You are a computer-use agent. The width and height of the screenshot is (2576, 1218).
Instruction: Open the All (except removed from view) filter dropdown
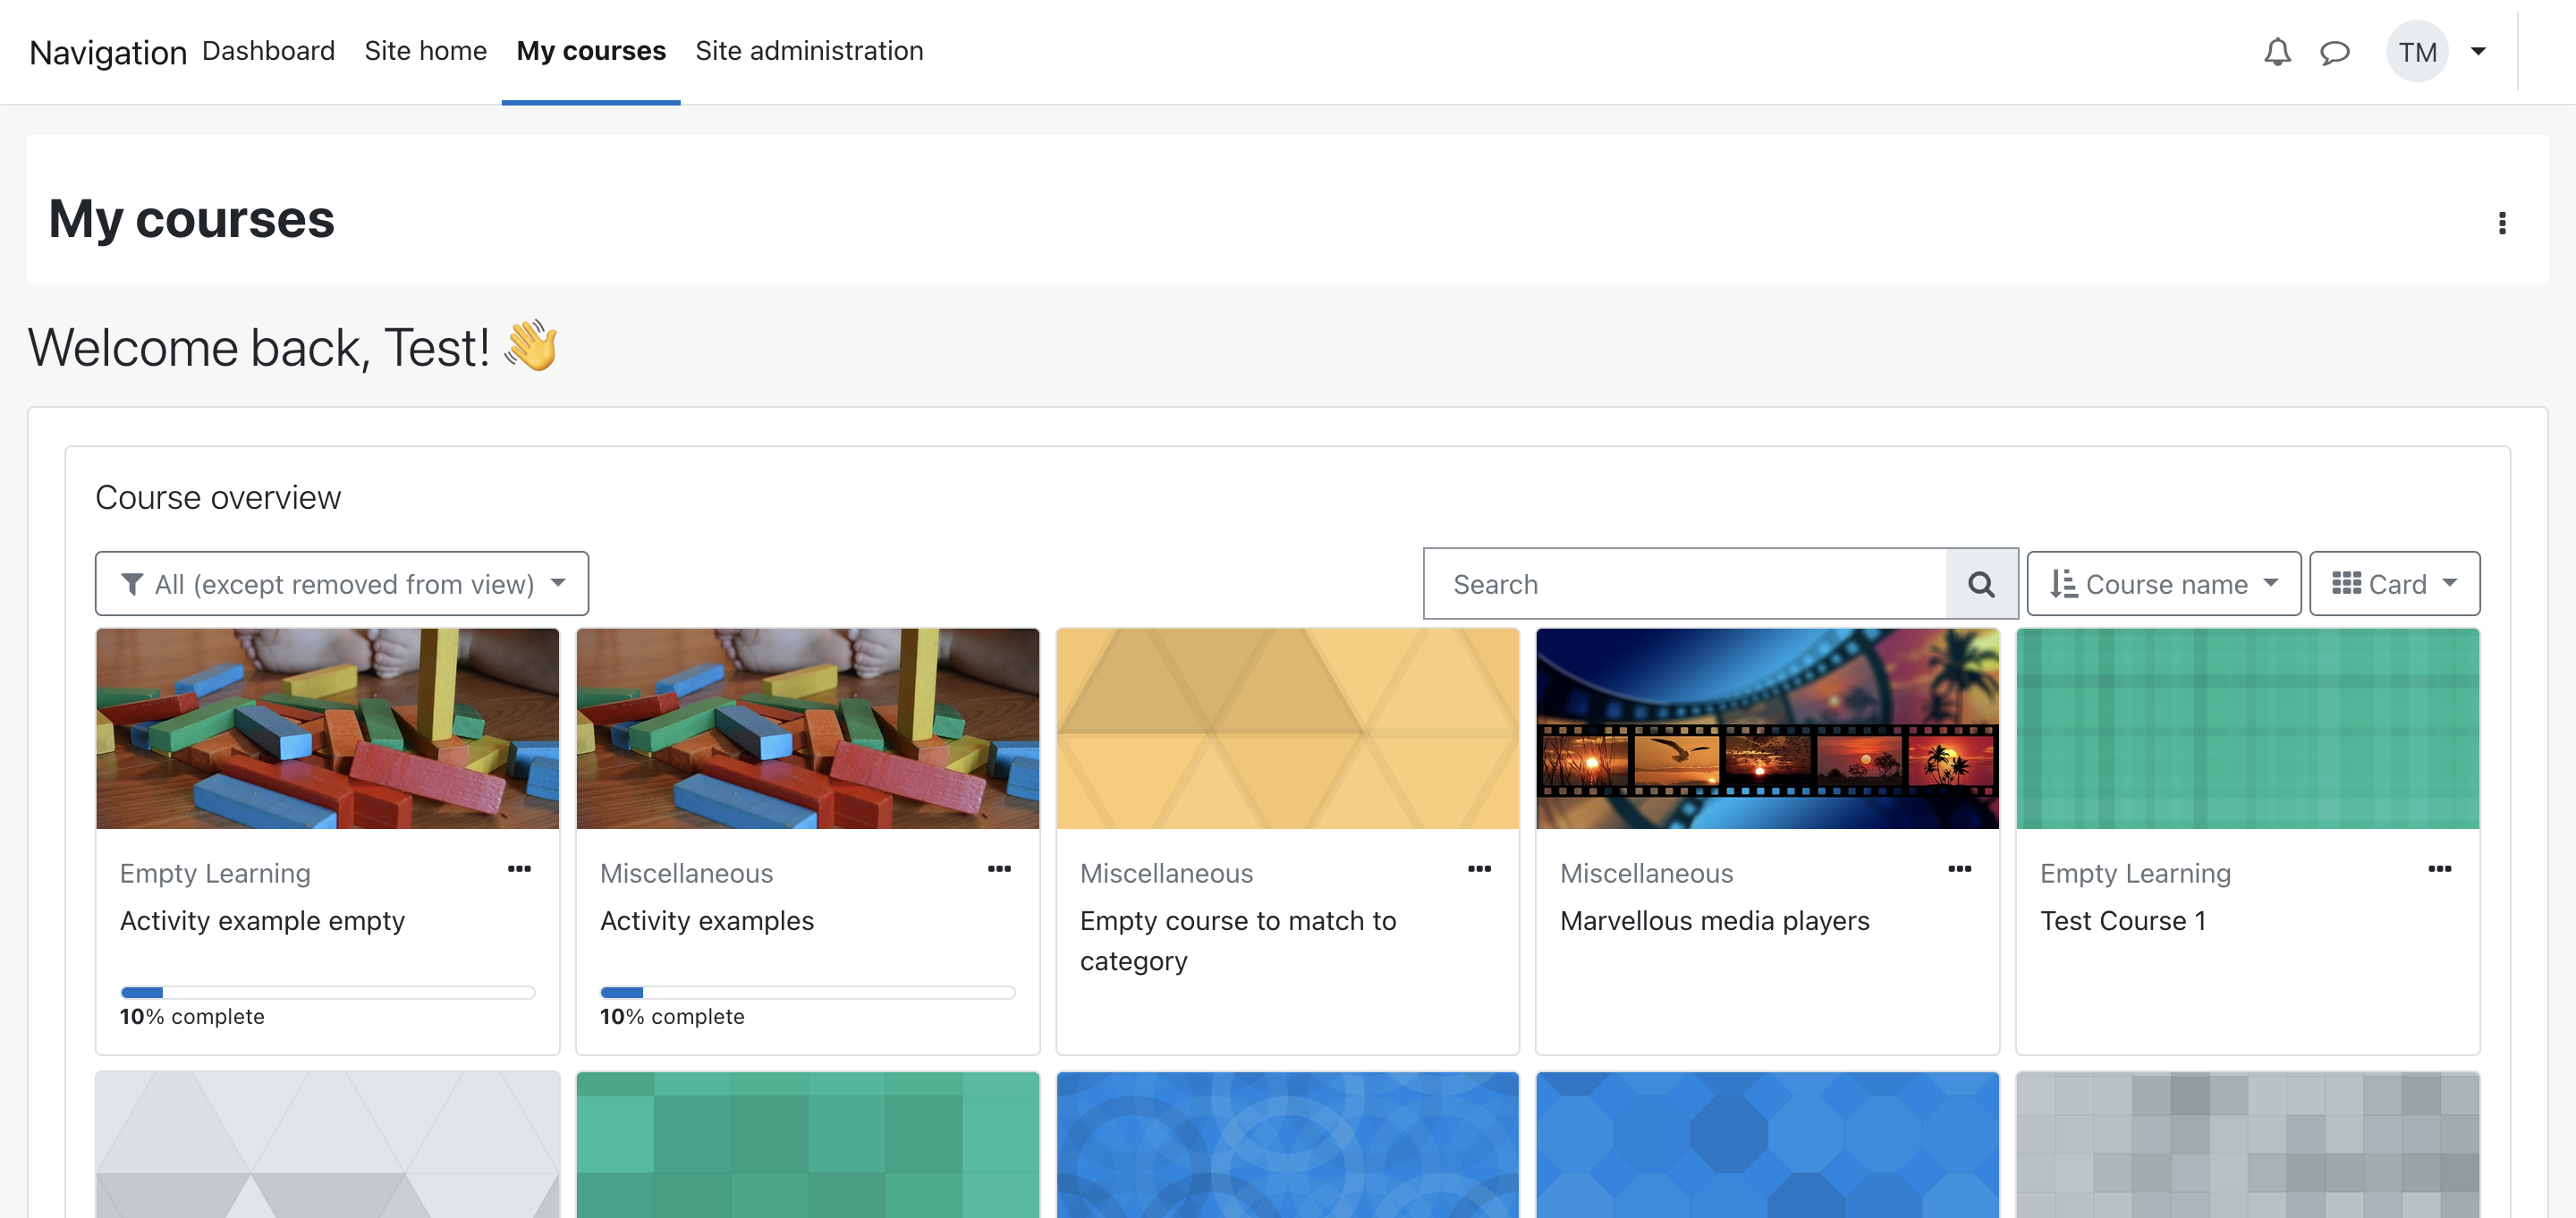(x=342, y=584)
